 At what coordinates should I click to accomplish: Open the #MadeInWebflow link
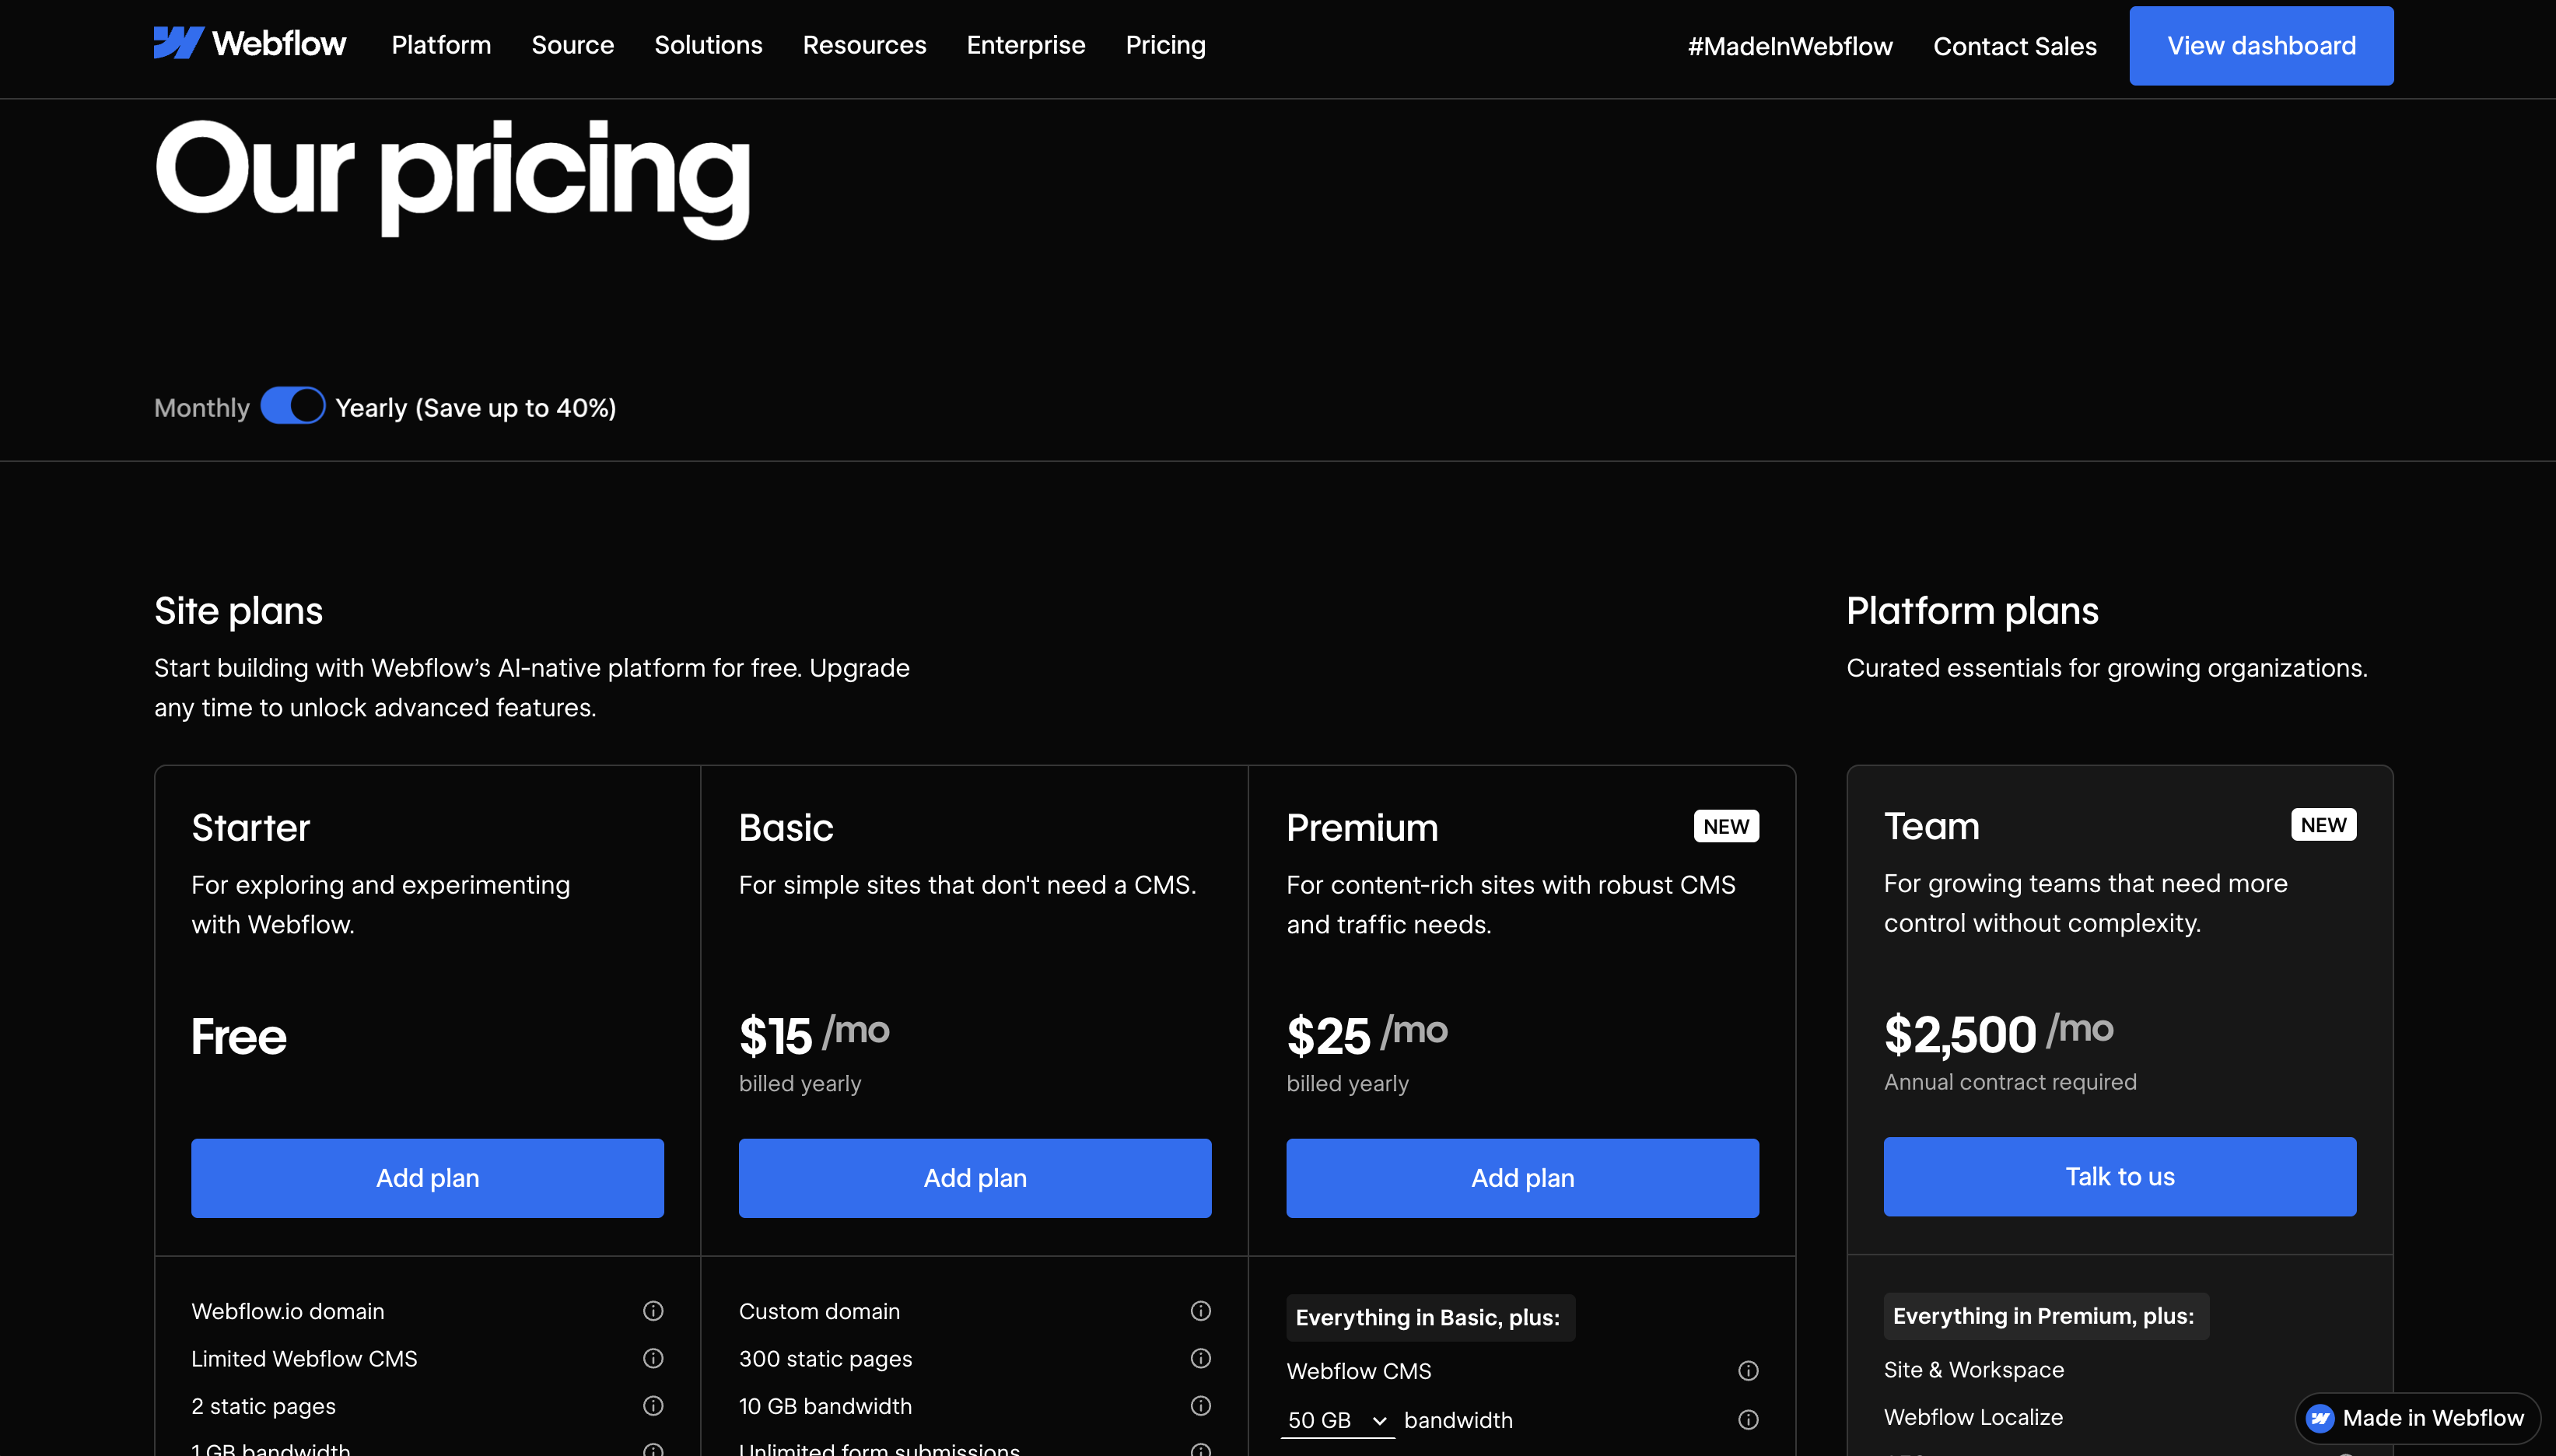1790,46
